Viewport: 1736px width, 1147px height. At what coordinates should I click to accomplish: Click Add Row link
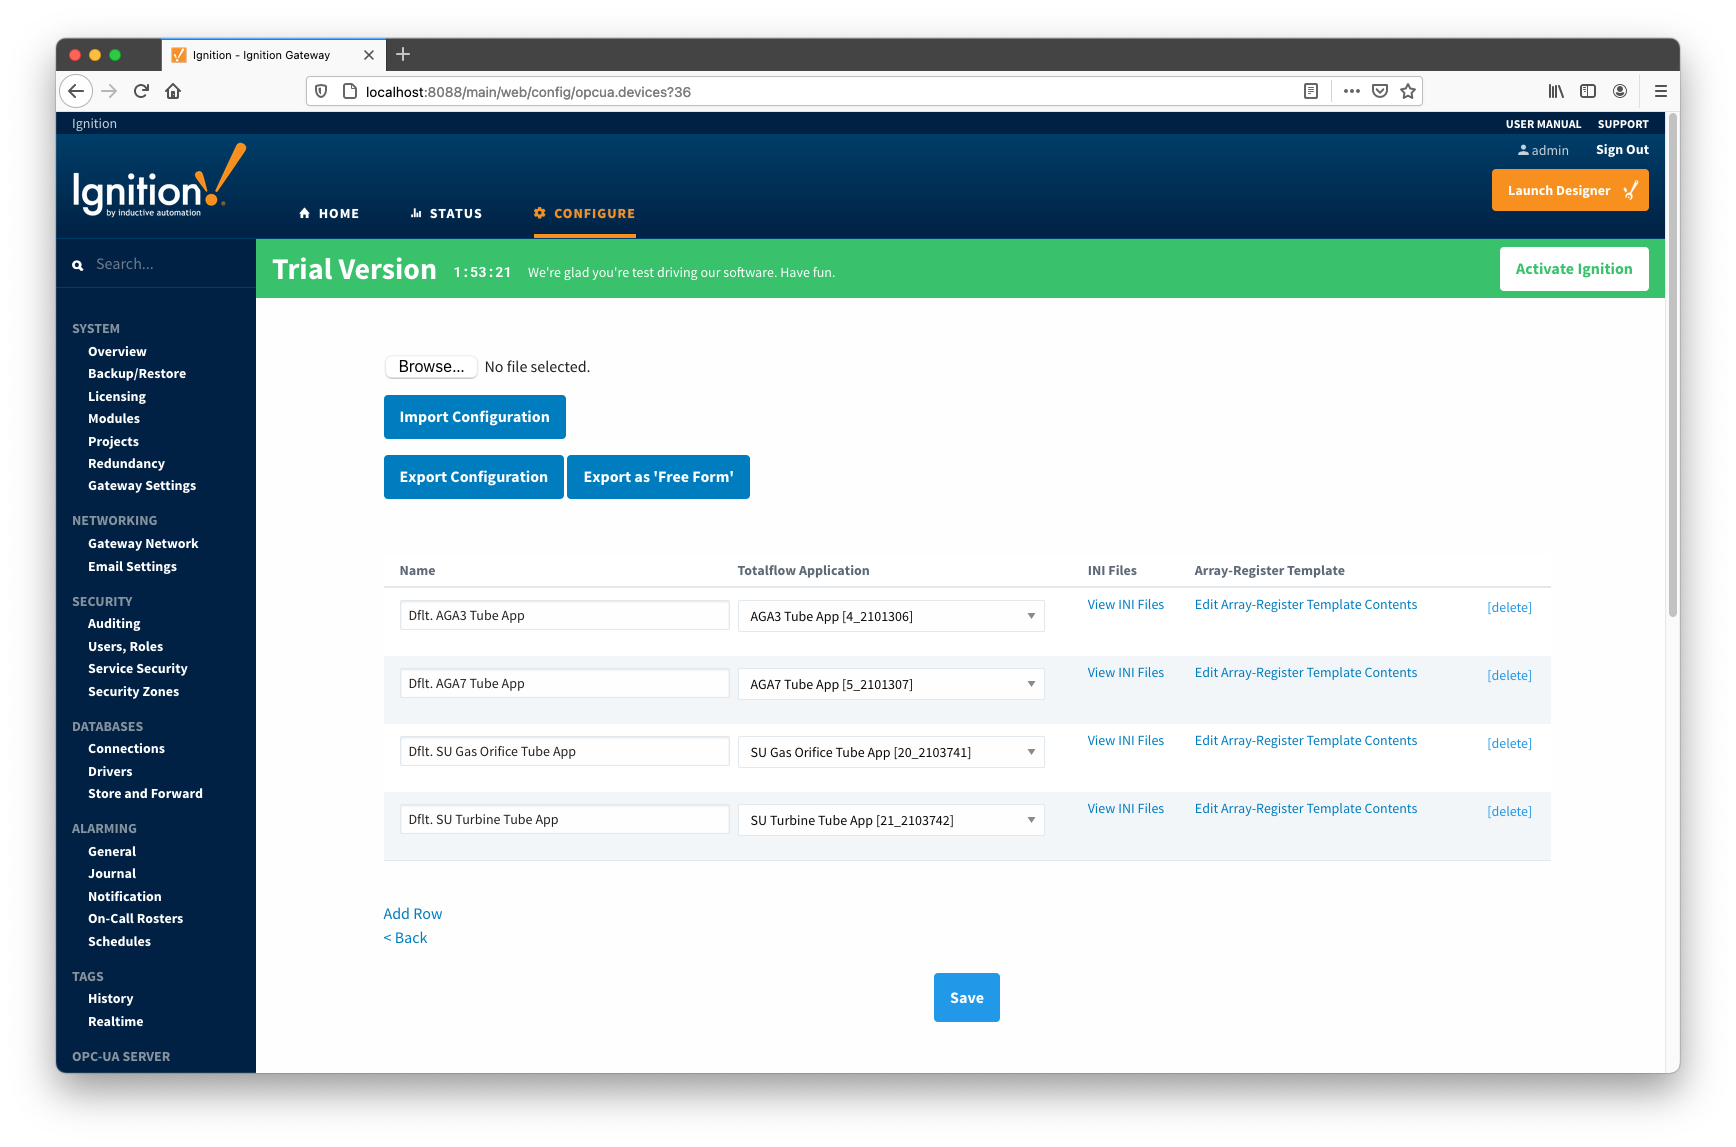click(x=413, y=914)
